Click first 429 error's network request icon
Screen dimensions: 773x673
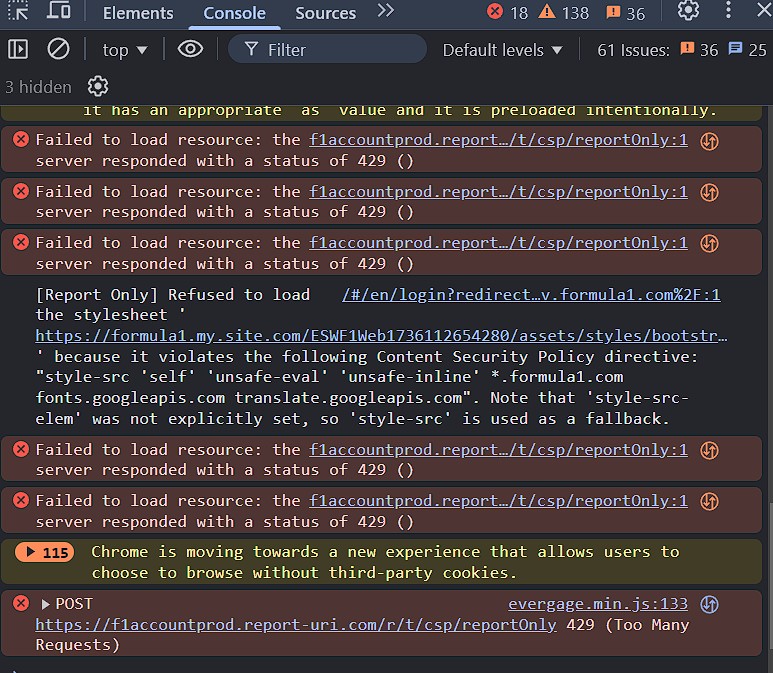709,142
